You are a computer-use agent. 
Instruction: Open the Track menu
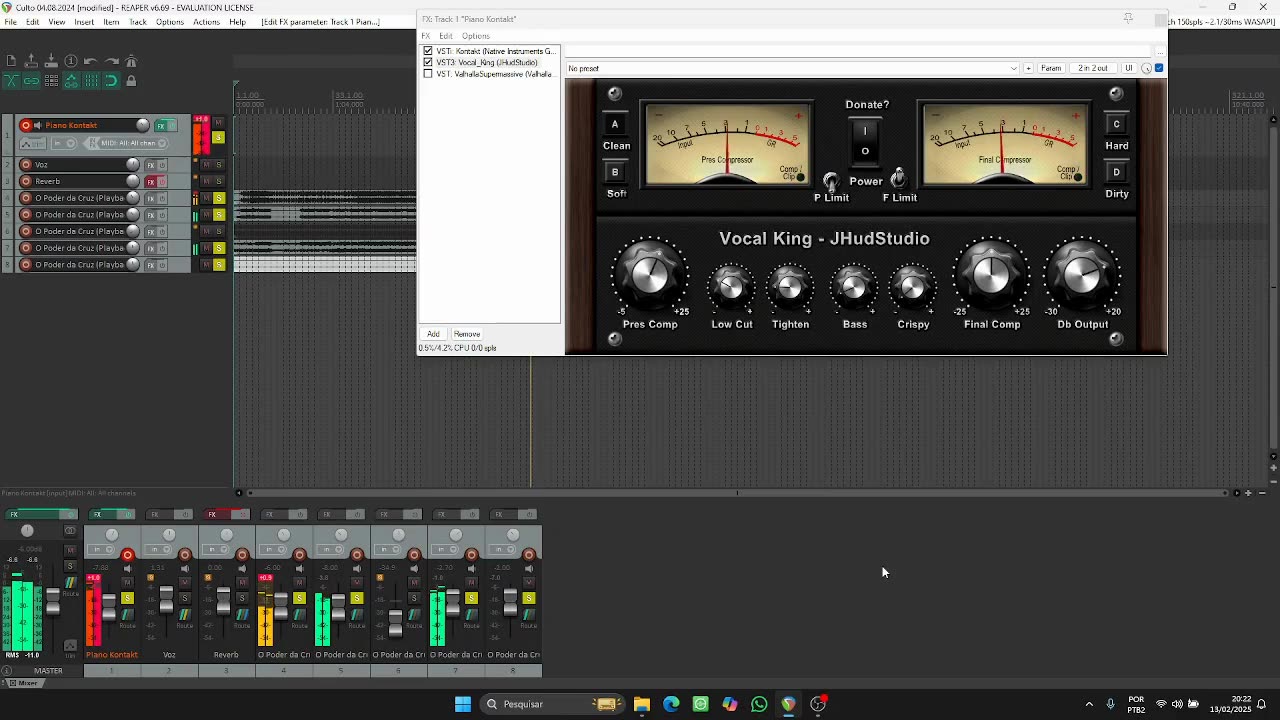[138, 22]
